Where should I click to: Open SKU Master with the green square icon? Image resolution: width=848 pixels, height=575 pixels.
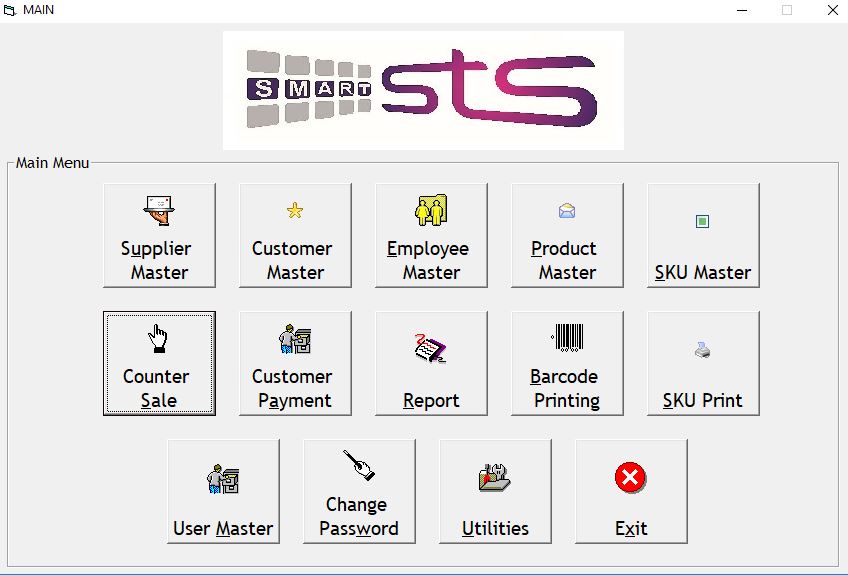[703, 235]
